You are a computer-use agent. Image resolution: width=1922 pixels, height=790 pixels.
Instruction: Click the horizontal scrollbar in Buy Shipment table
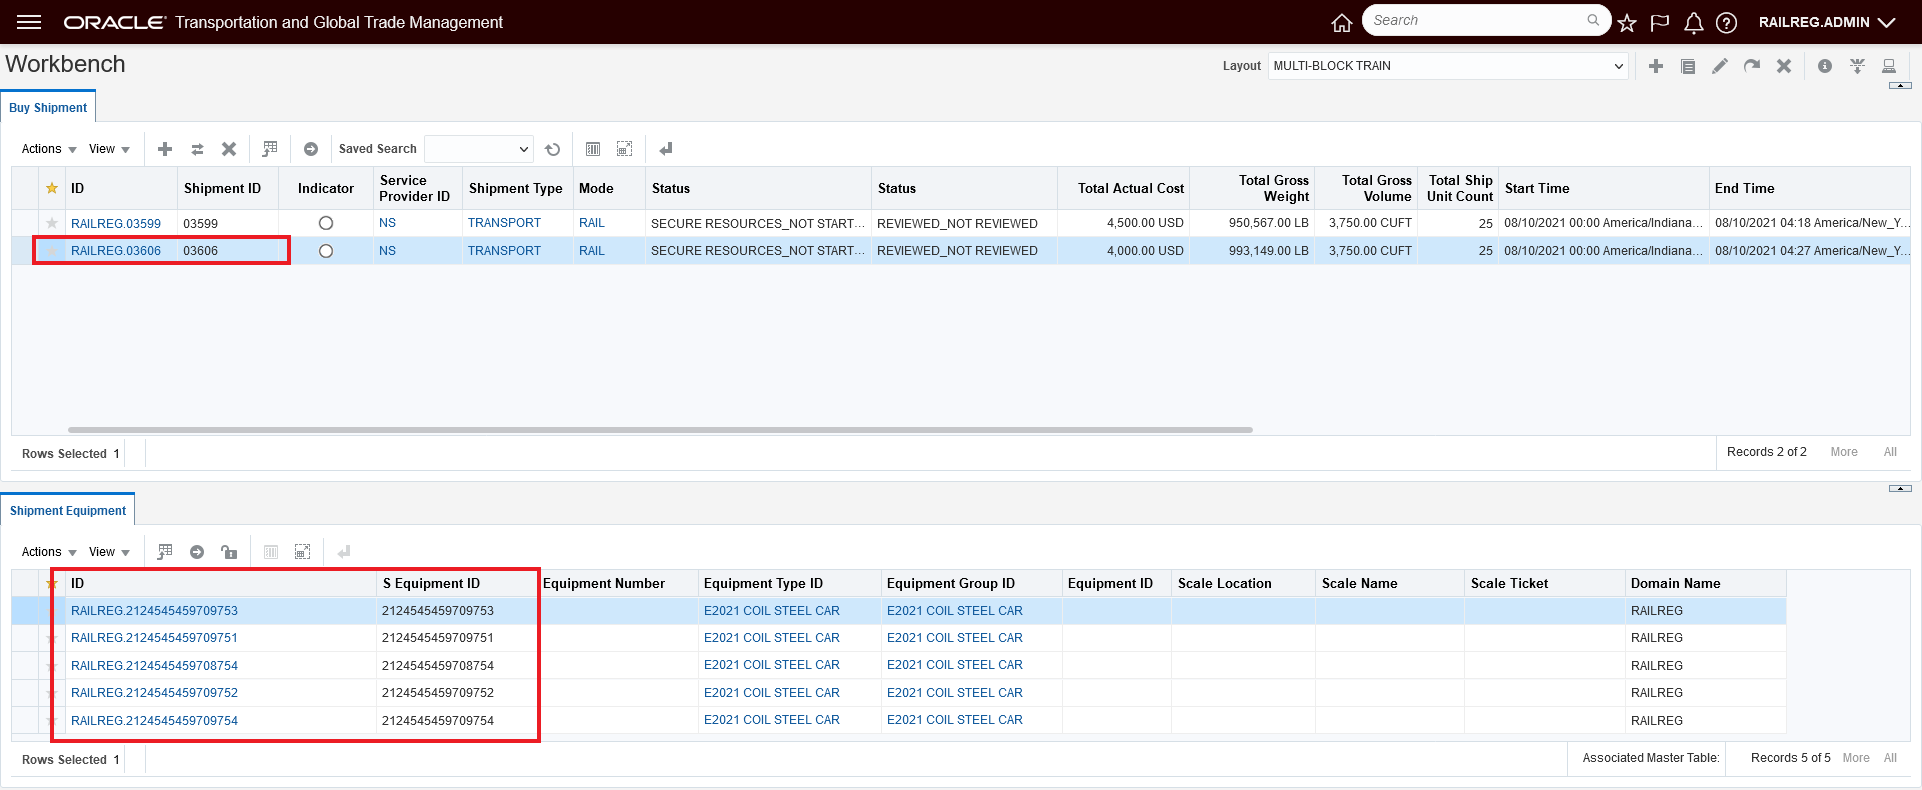pyautogui.click(x=660, y=430)
